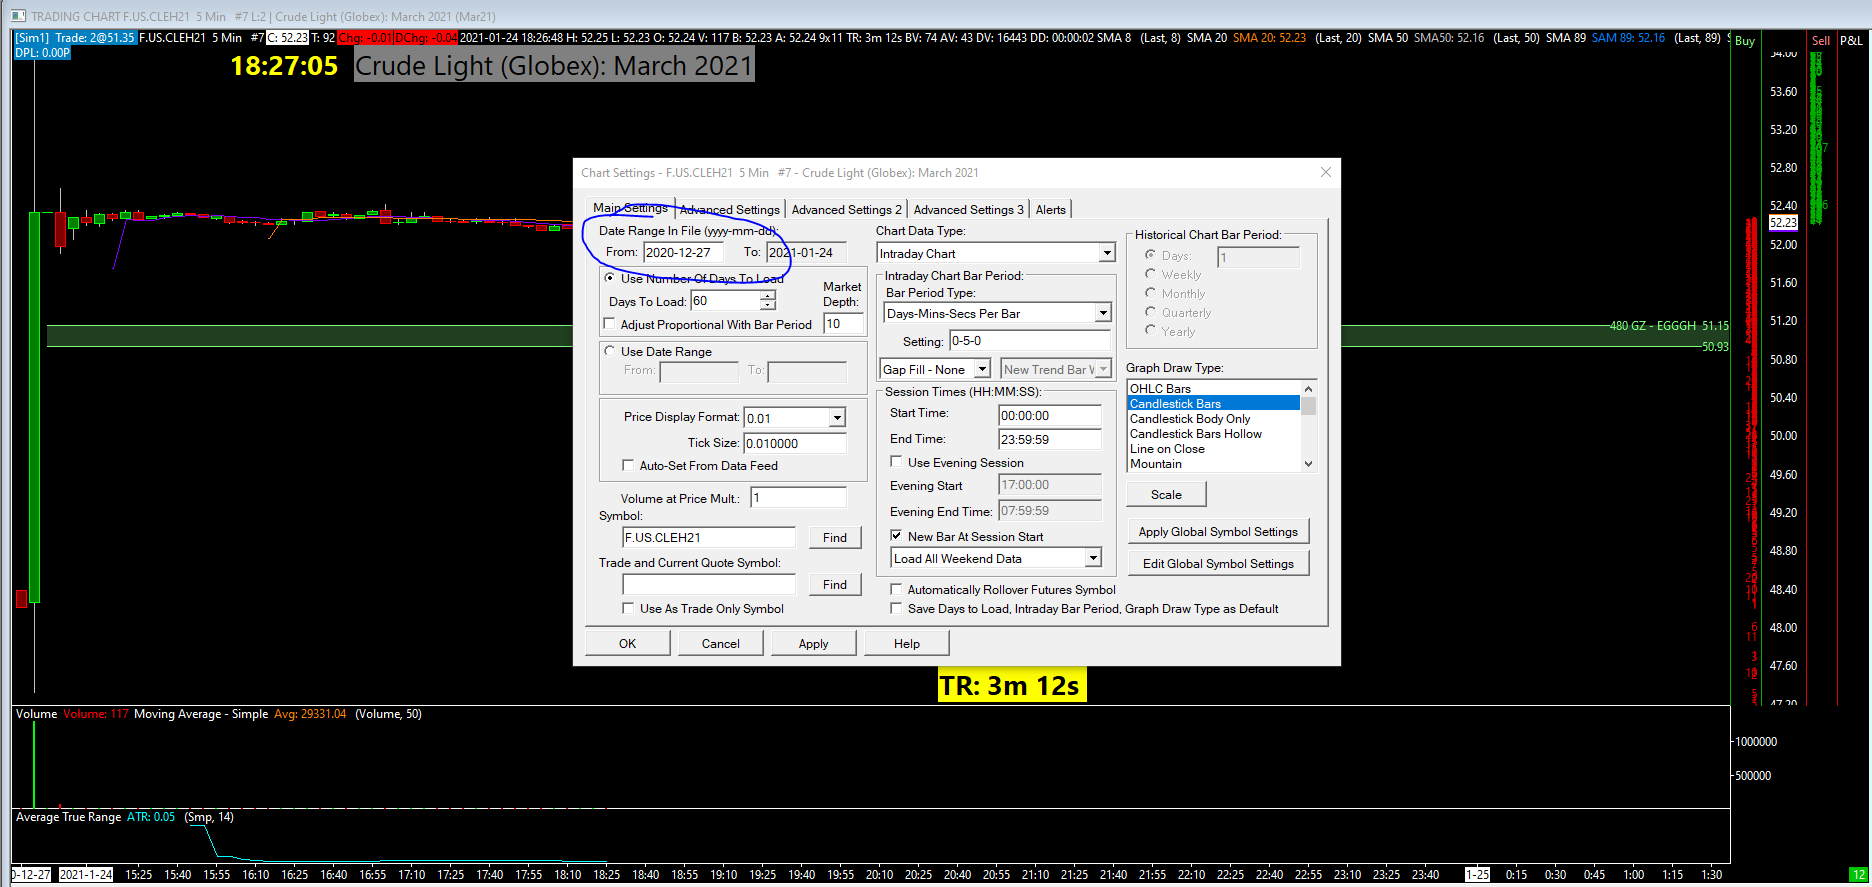Click the TR: 3m 12s countdown label
Screen dimensions: 1872x887
coord(1010,685)
